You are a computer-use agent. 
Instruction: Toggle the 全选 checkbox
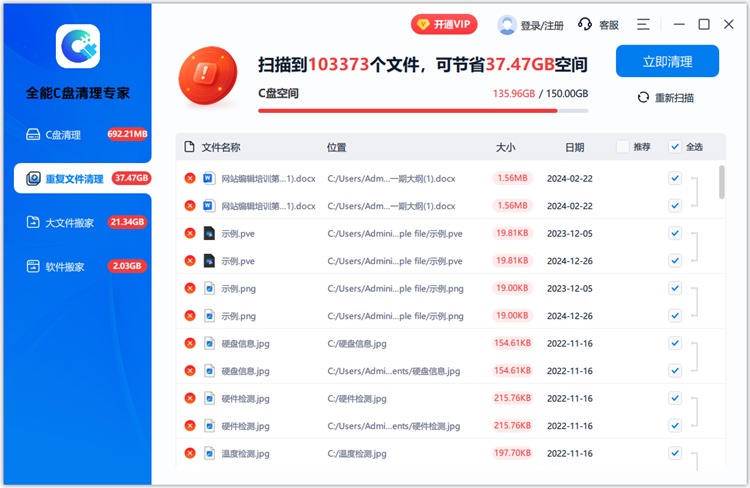coord(675,146)
